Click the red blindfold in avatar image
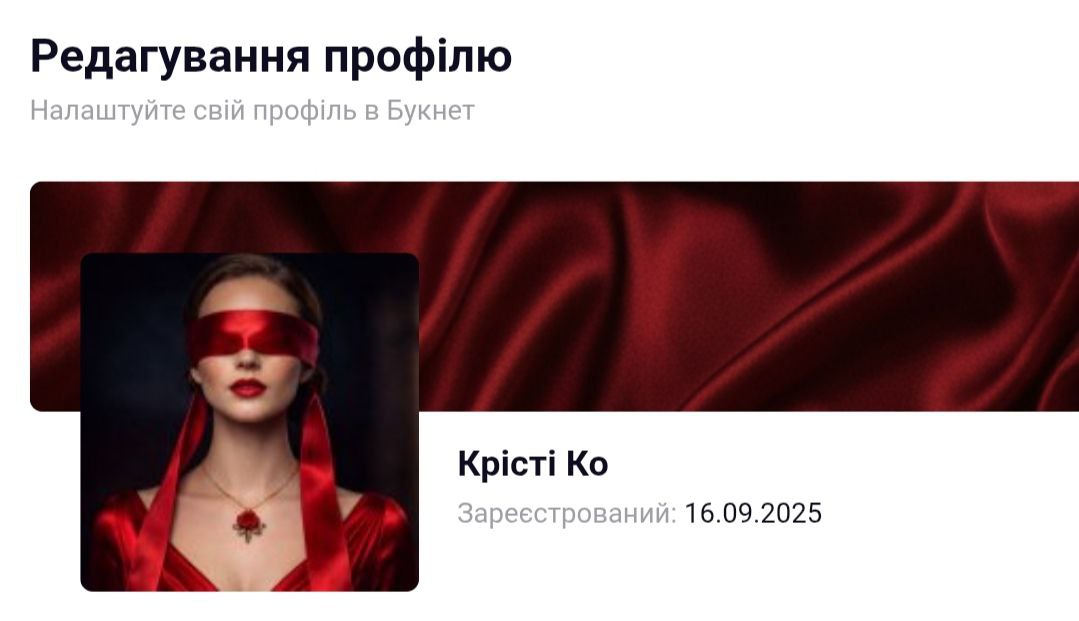 click(253, 336)
